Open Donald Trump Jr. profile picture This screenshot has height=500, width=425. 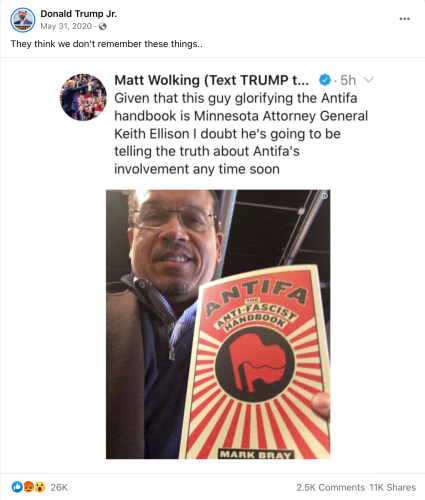(x=23, y=20)
